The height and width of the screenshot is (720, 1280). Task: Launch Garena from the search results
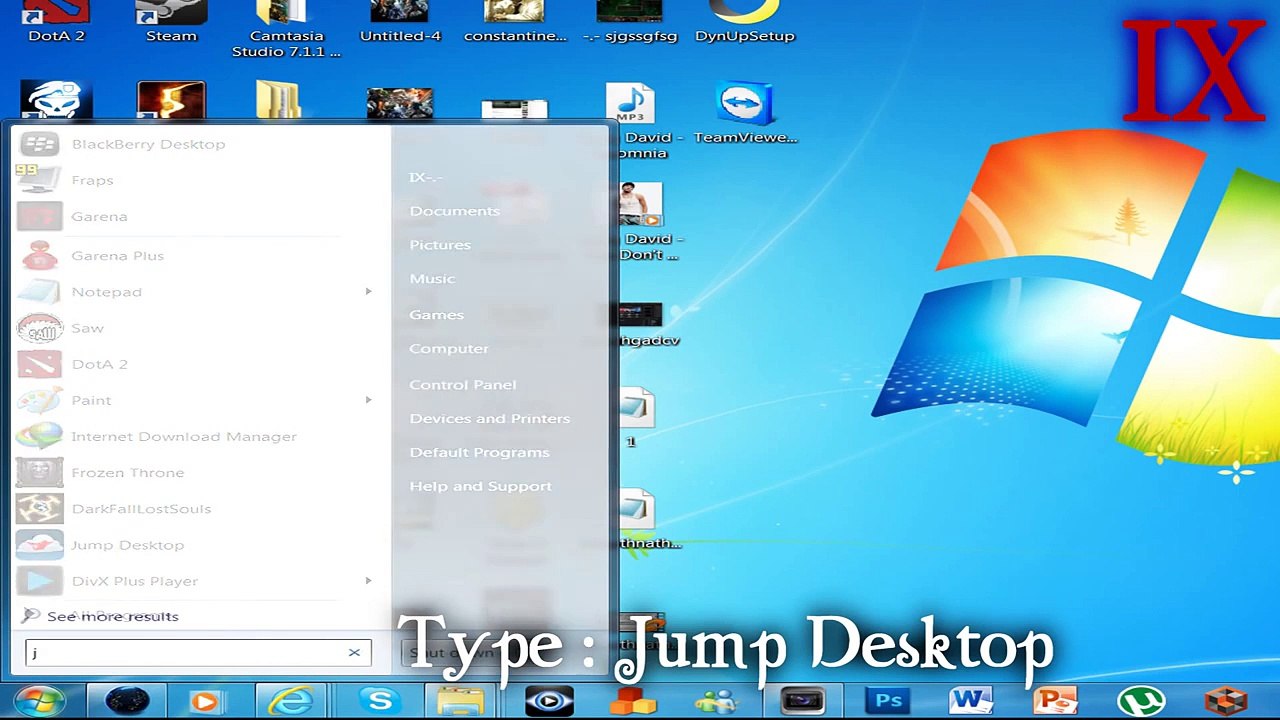pos(99,216)
